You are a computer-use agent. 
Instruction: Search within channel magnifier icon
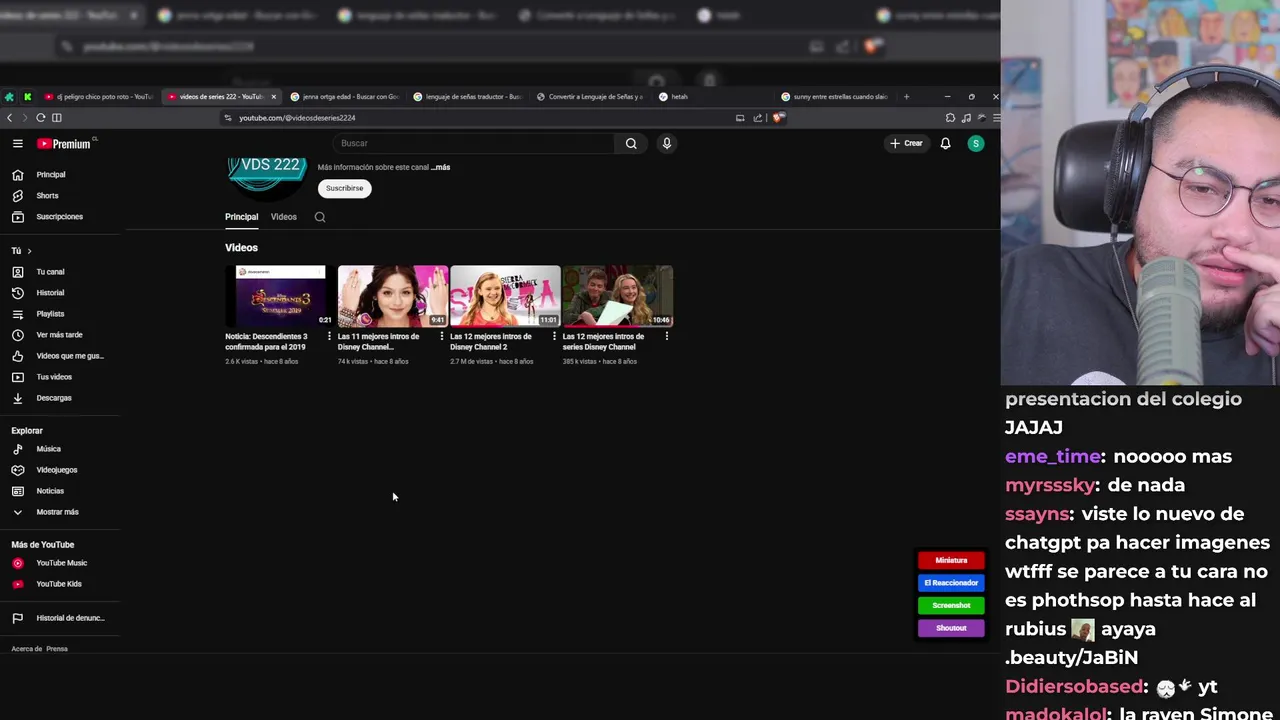tap(320, 217)
